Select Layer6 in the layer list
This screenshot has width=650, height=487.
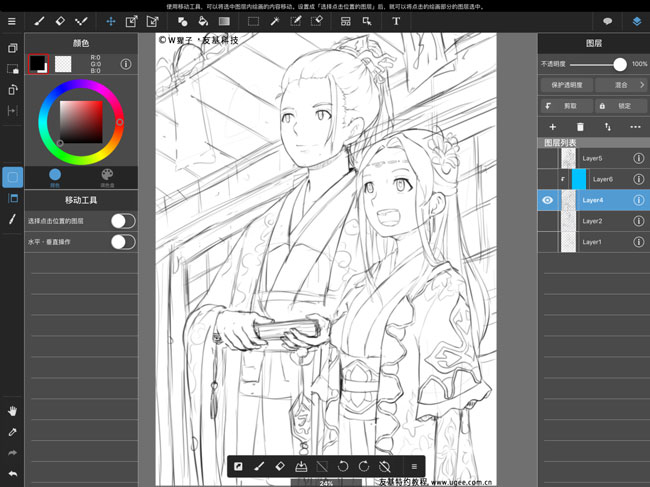[594, 179]
